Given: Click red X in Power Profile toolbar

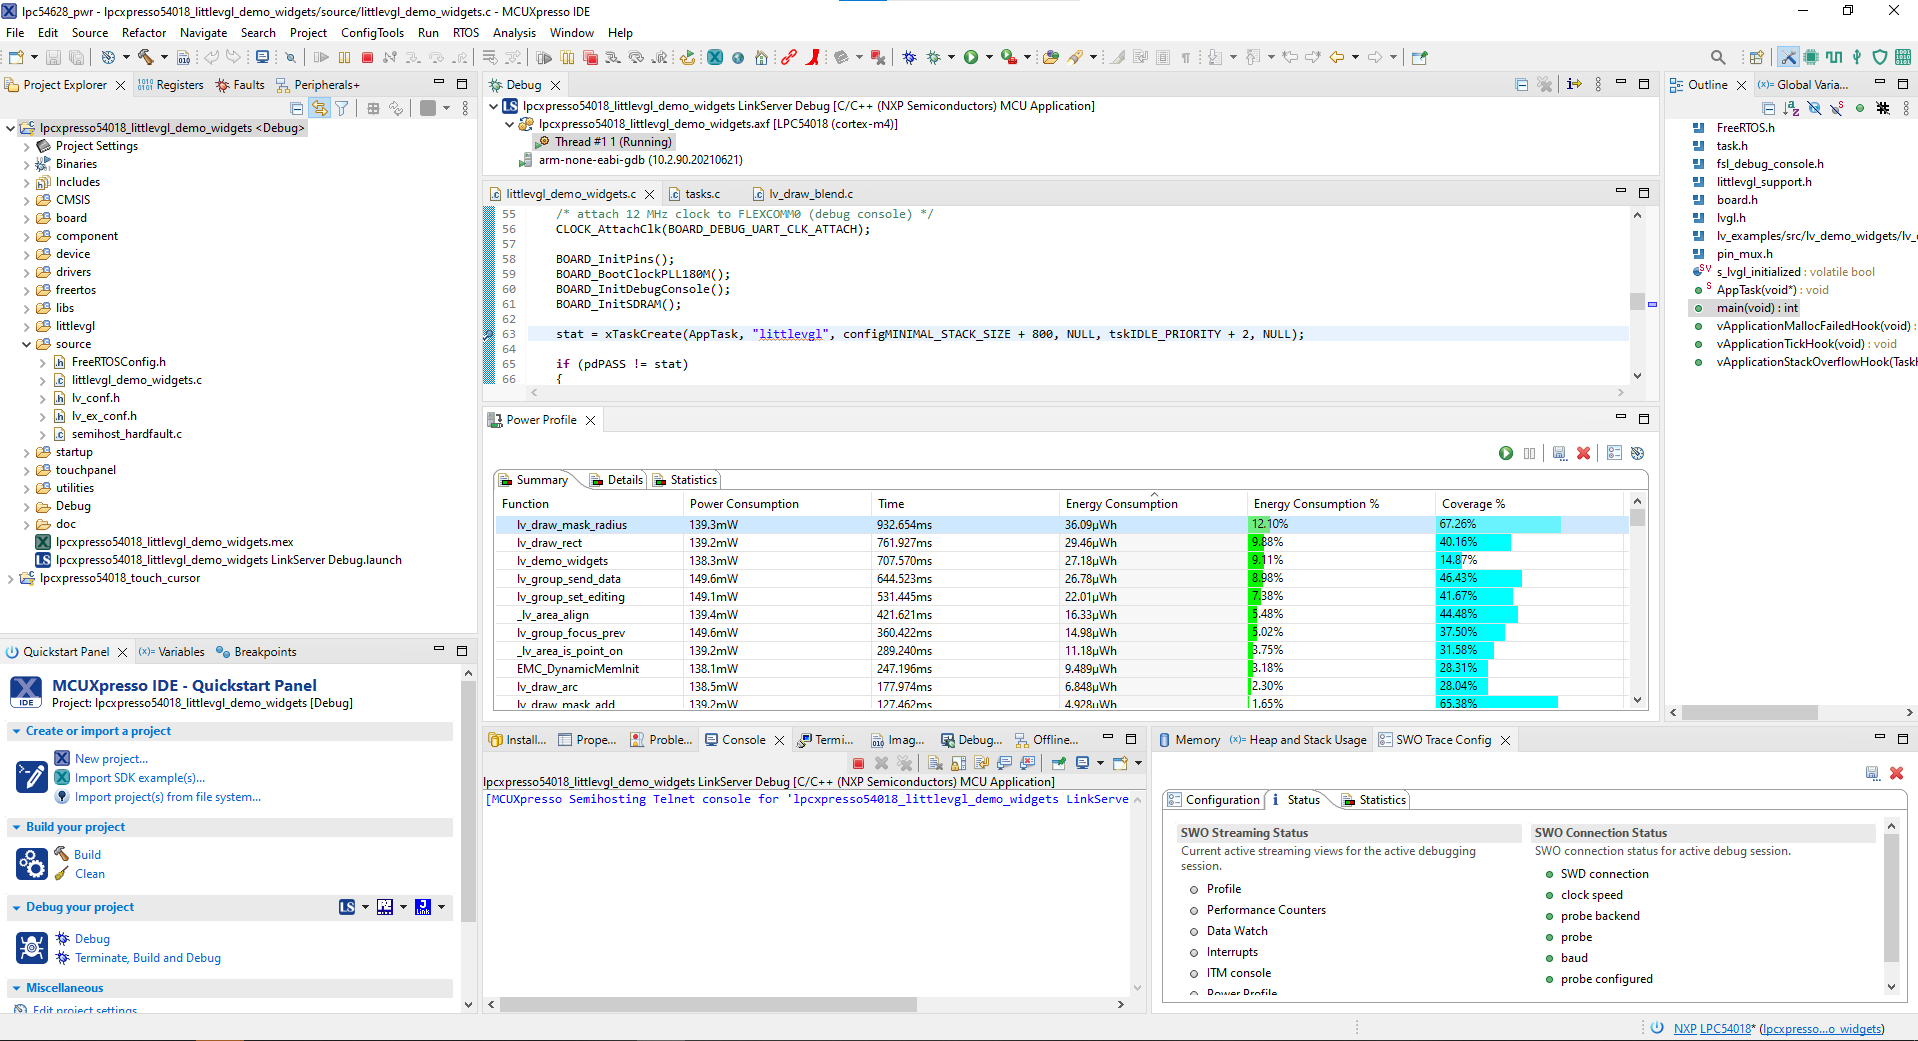Looking at the screenshot, I should (x=1583, y=454).
